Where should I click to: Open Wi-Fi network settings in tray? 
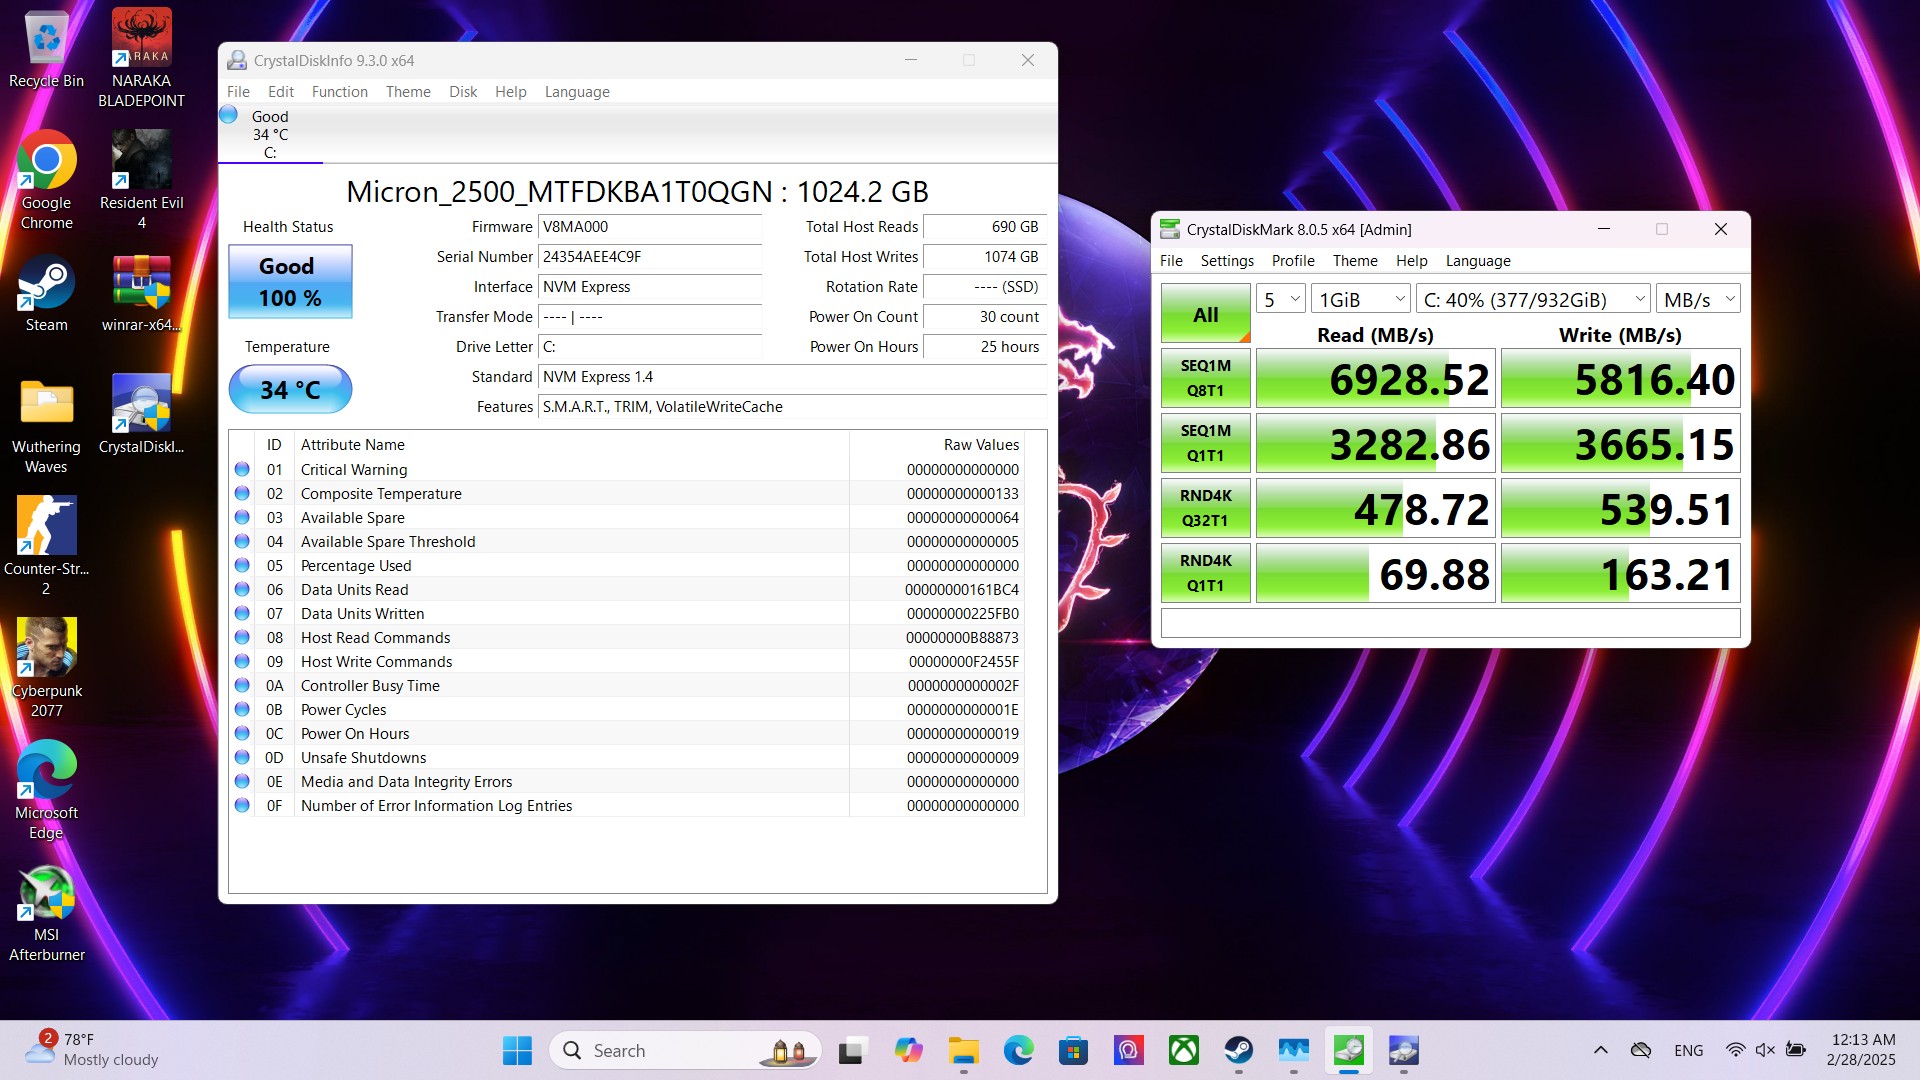(1736, 1050)
